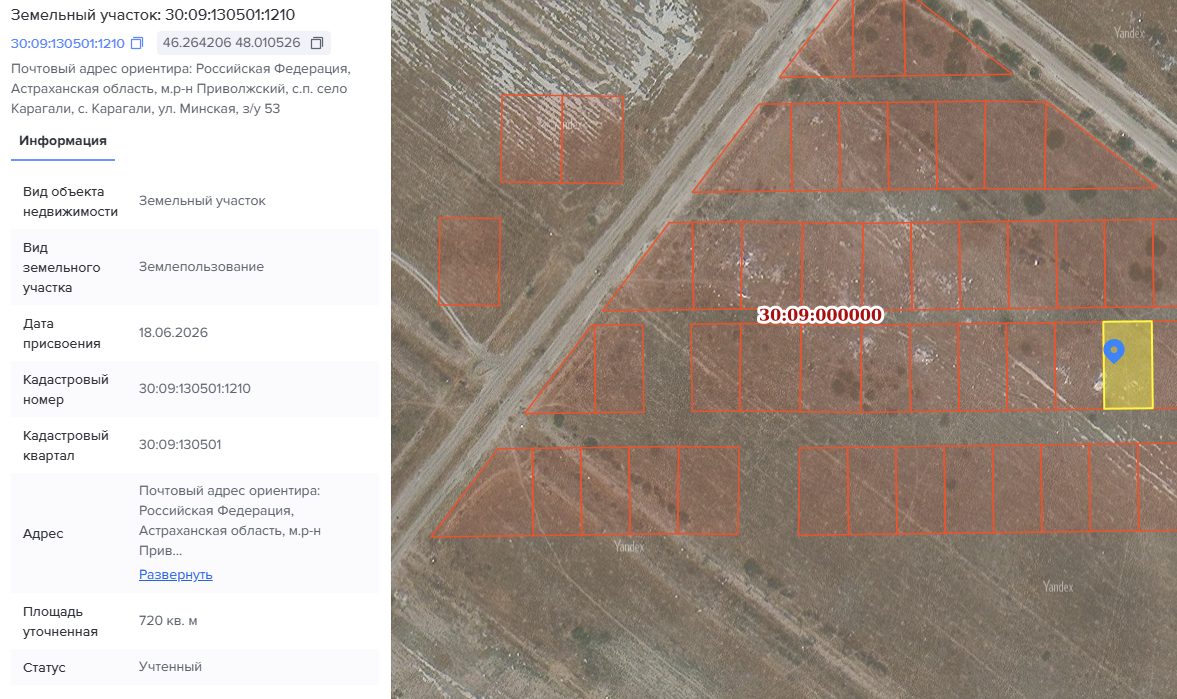Viewport: 1177px width, 699px height.
Task: Click the Площадь уточненная value 720 кв. м
Action: [168, 621]
